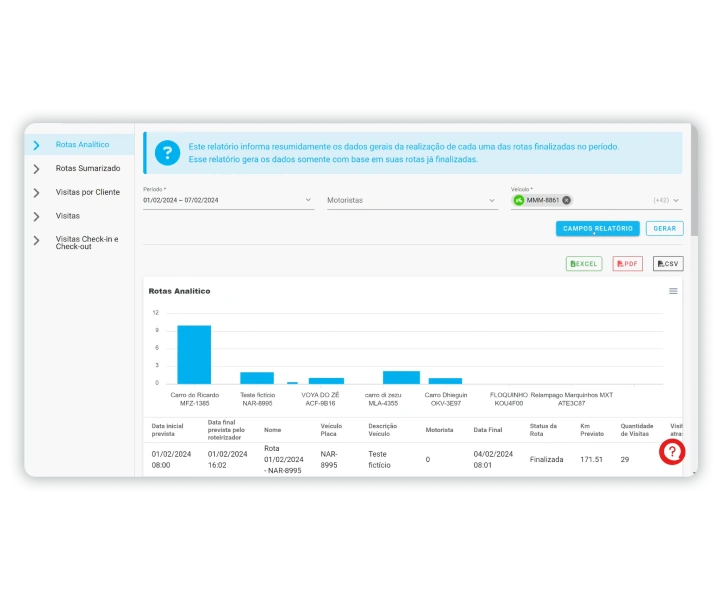This screenshot has height=600, width=722.
Task: Select the Rota 01/02/2024 - NAR-8995 name cell
Action: point(284,460)
